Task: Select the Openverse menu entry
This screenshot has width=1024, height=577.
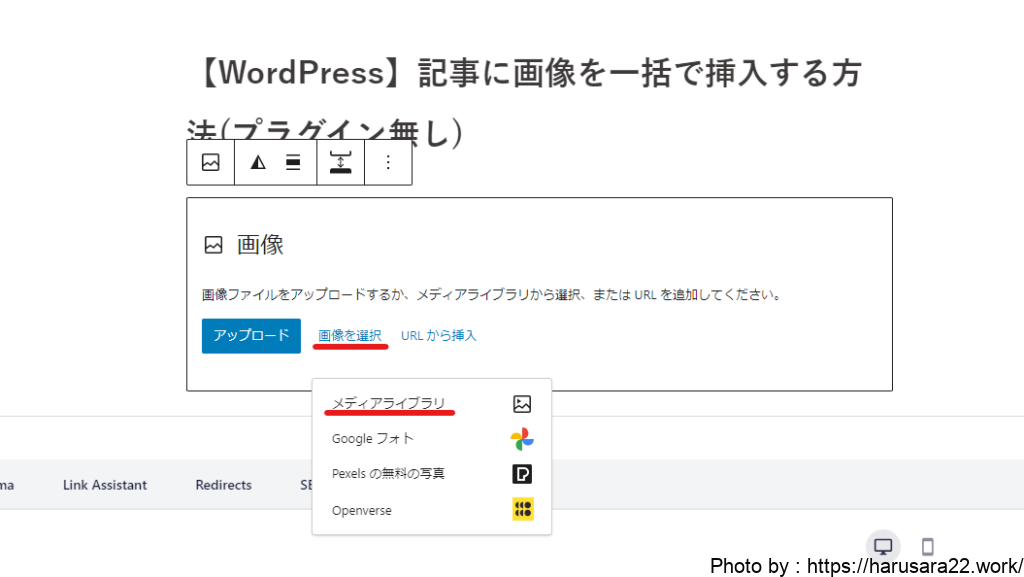Action: 362,510
